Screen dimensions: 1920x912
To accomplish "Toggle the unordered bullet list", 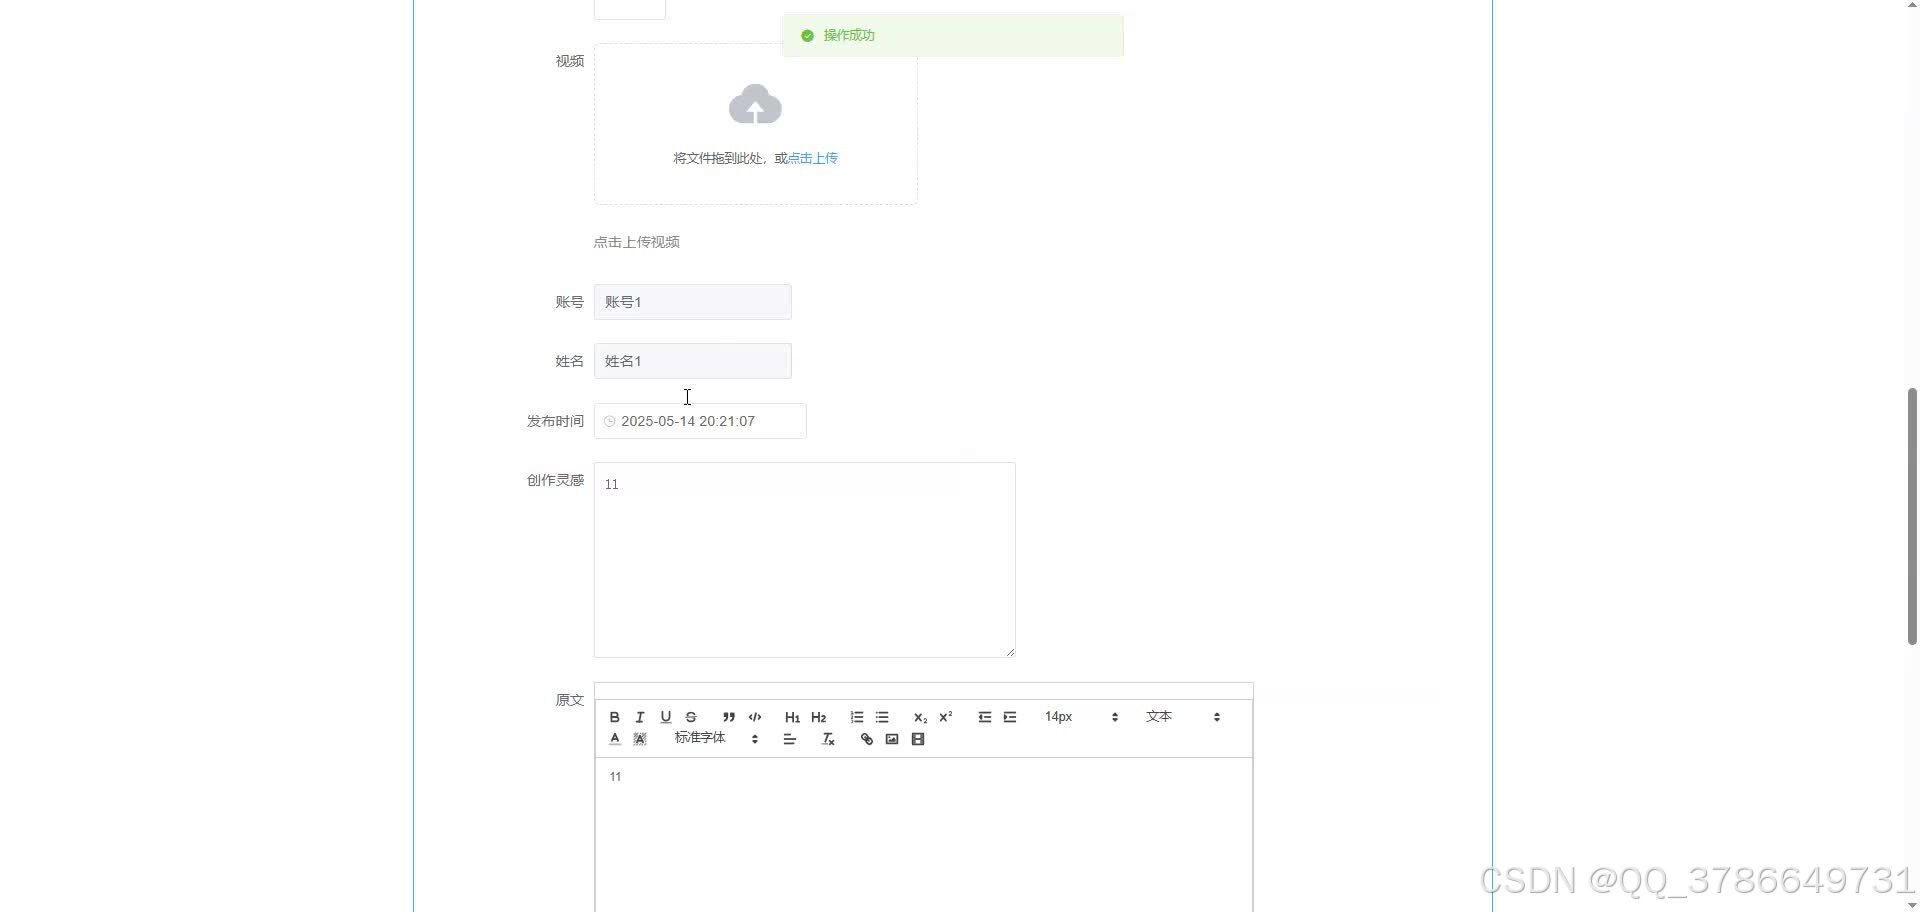I will click(x=882, y=717).
